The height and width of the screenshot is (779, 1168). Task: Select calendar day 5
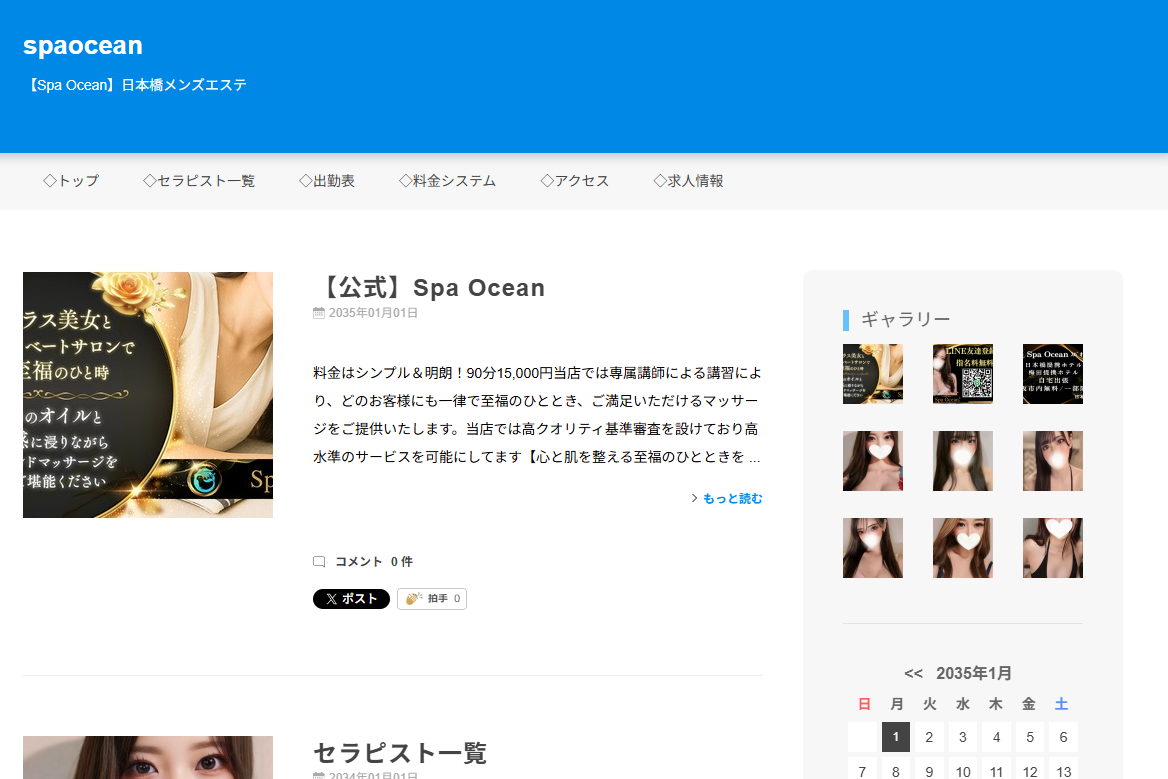click(x=1029, y=737)
